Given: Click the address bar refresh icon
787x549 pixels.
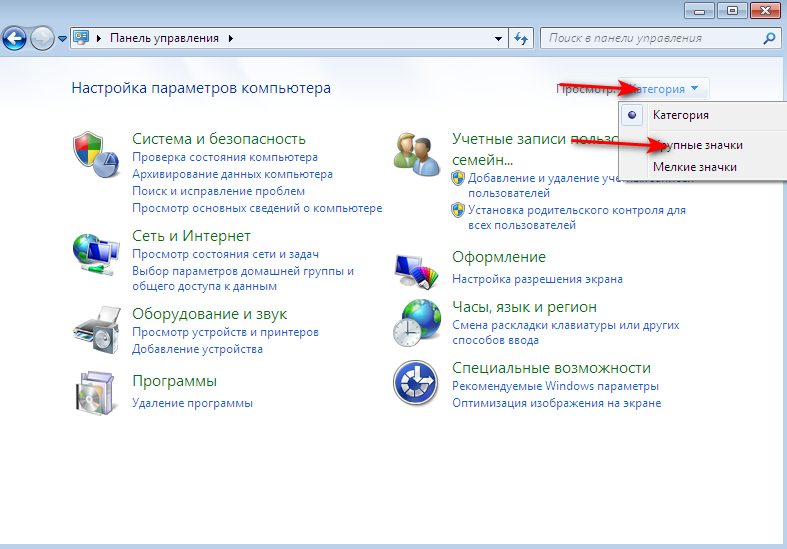Looking at the screenshot, I should coord(521,38).
